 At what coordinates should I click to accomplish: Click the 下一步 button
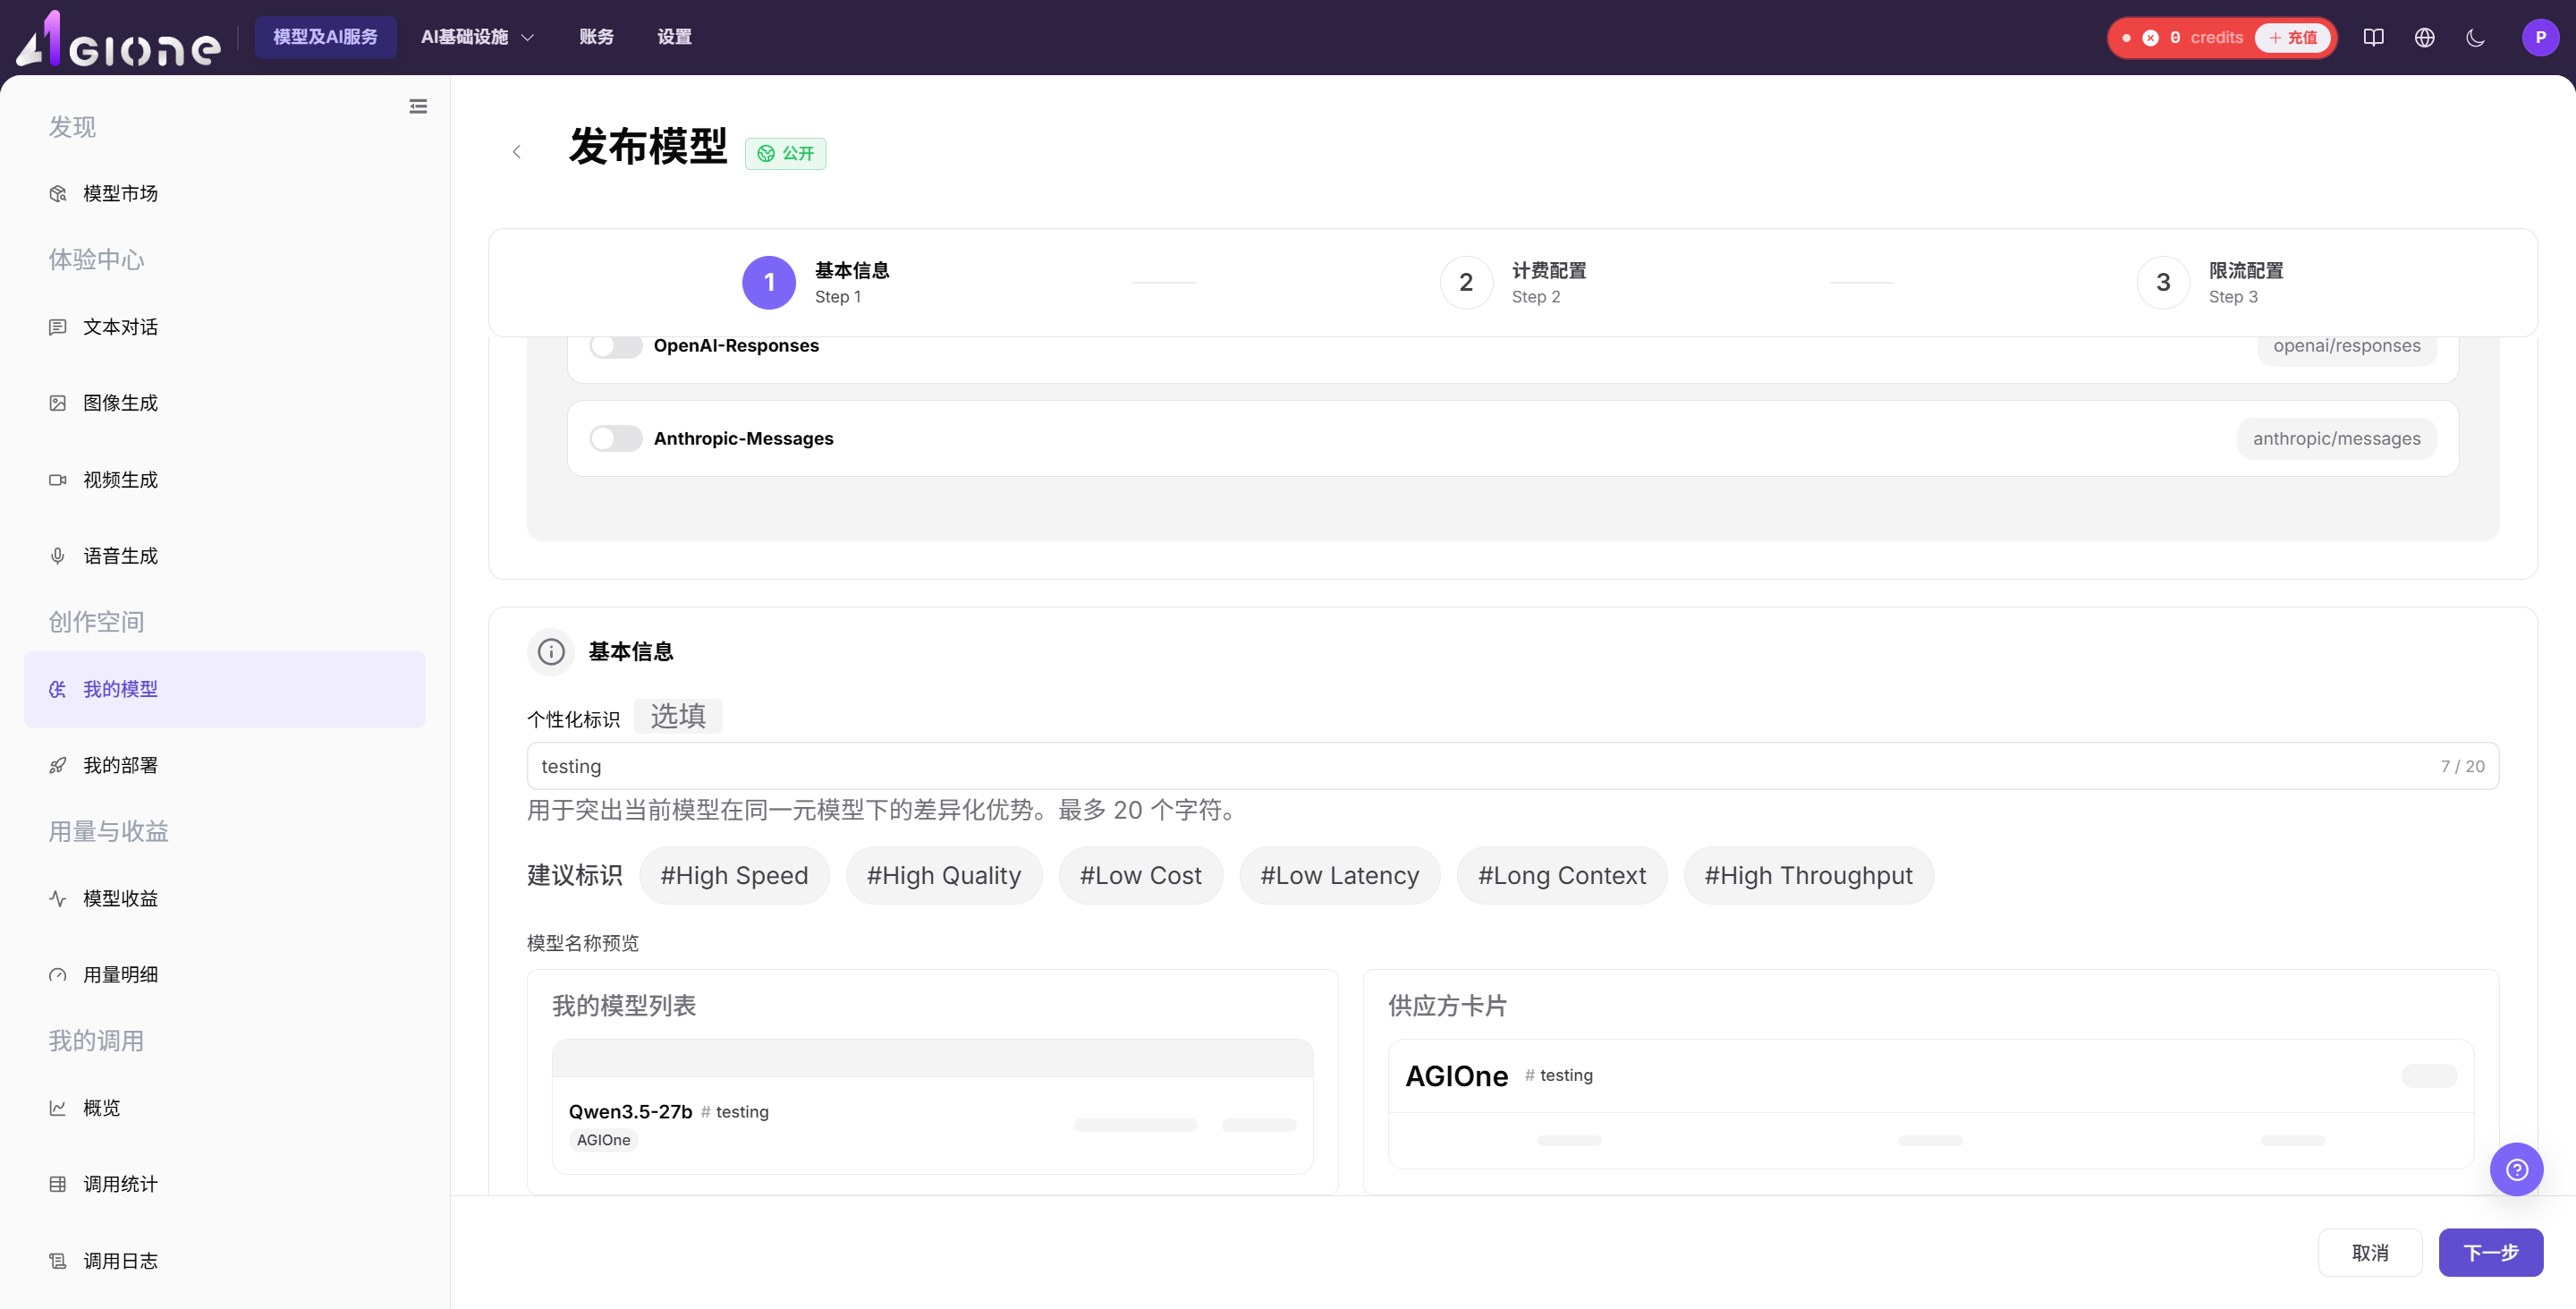pos(2490,1252)
